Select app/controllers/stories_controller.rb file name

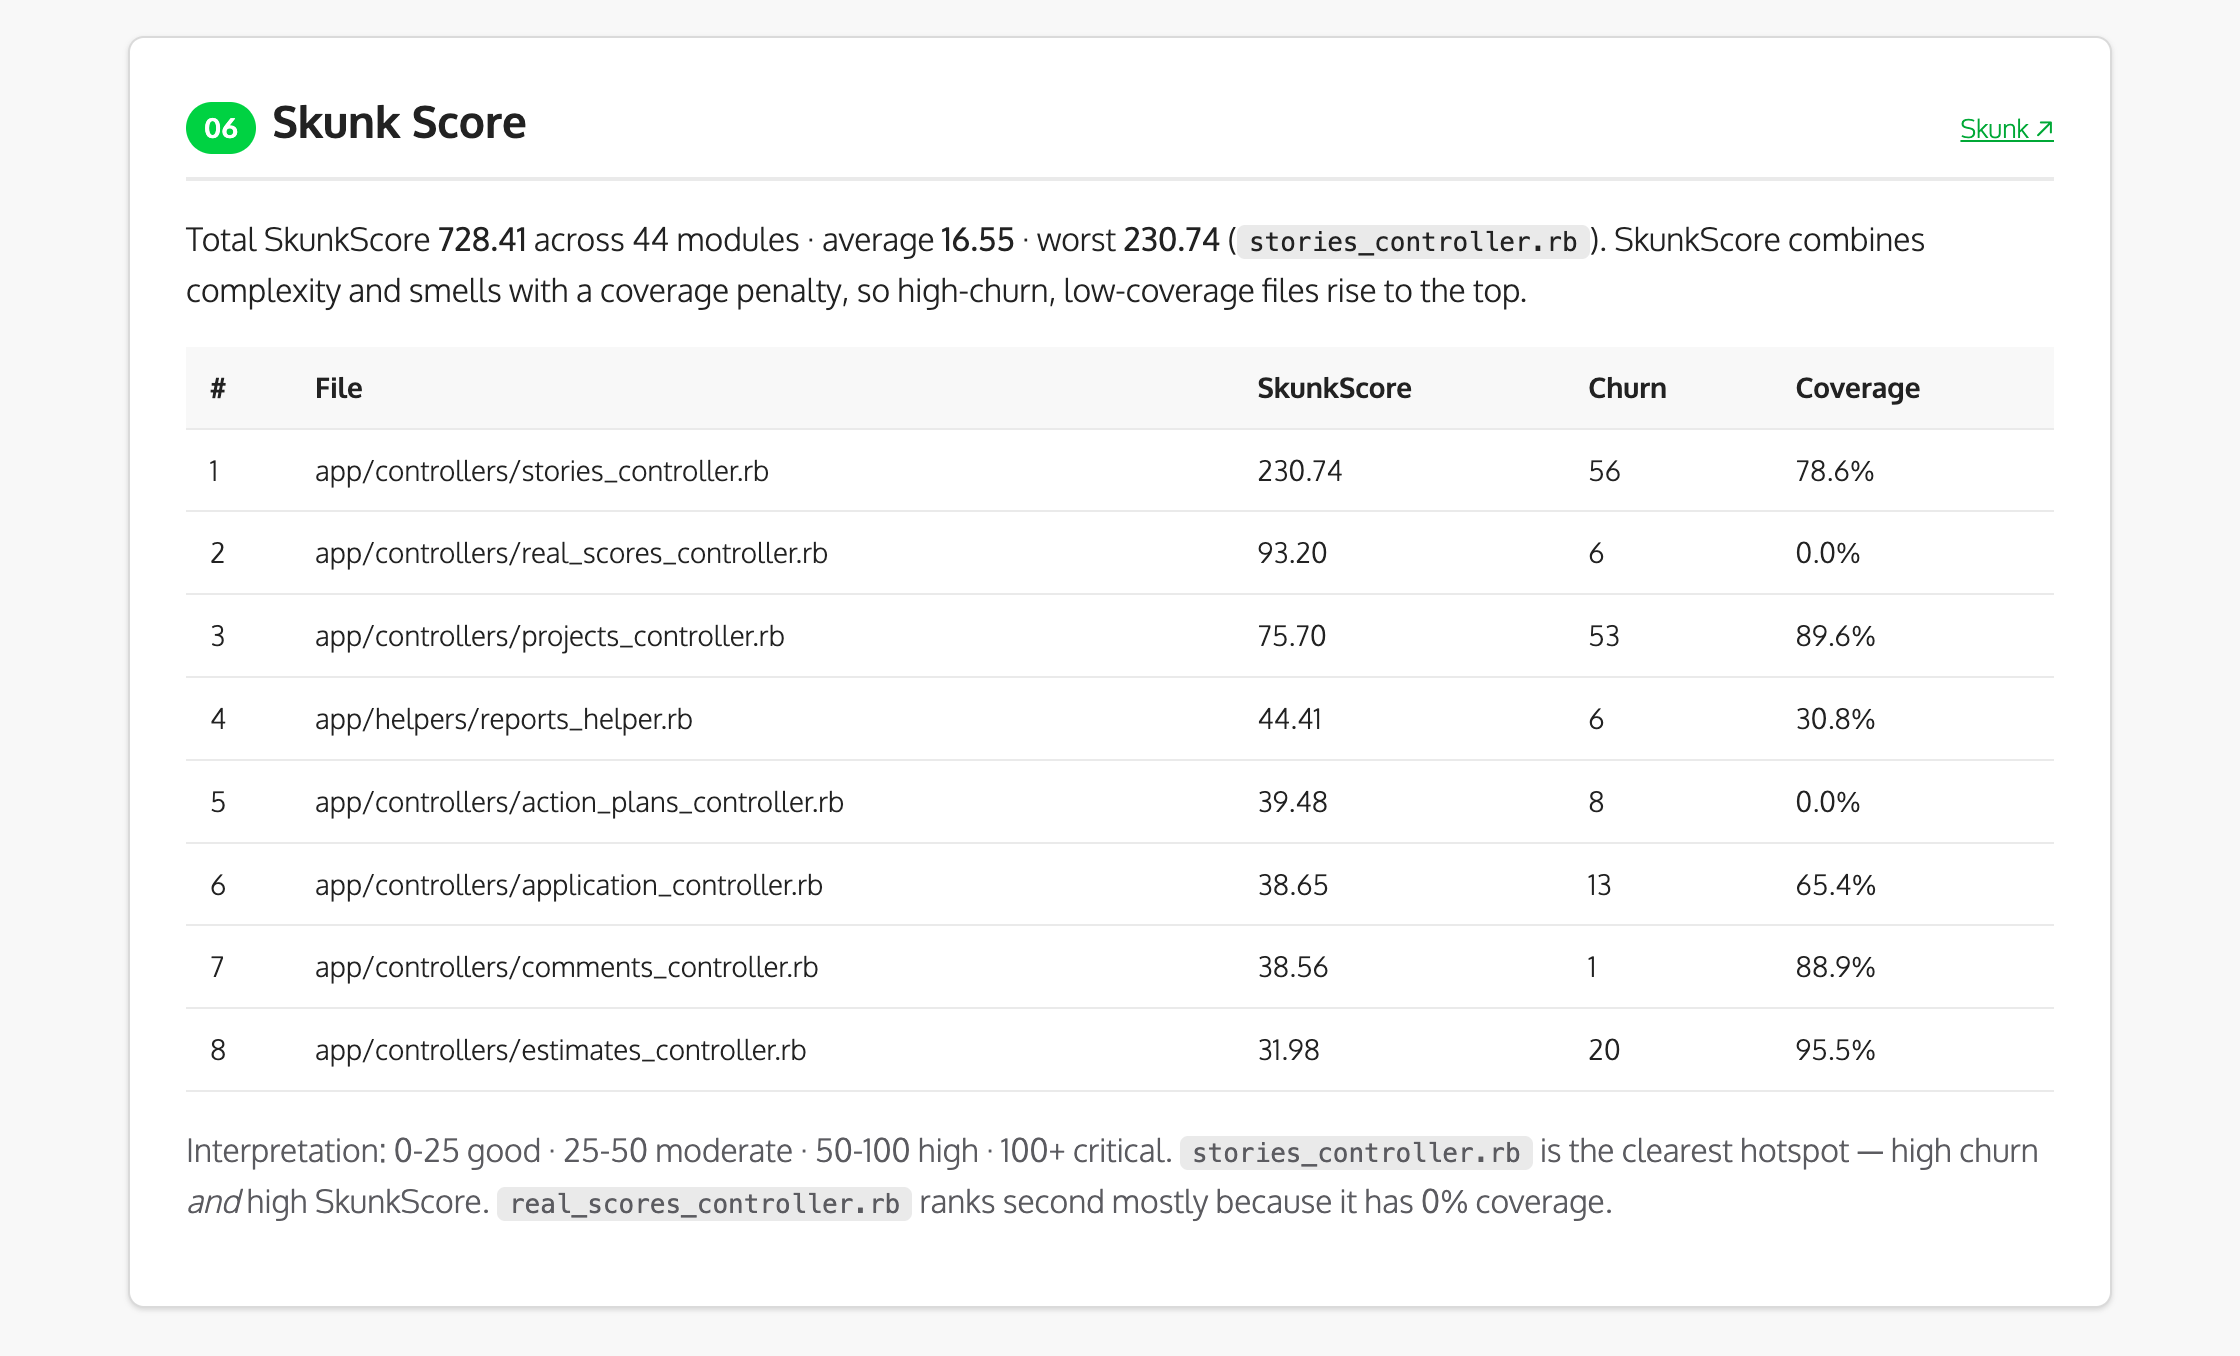[542, 471]
